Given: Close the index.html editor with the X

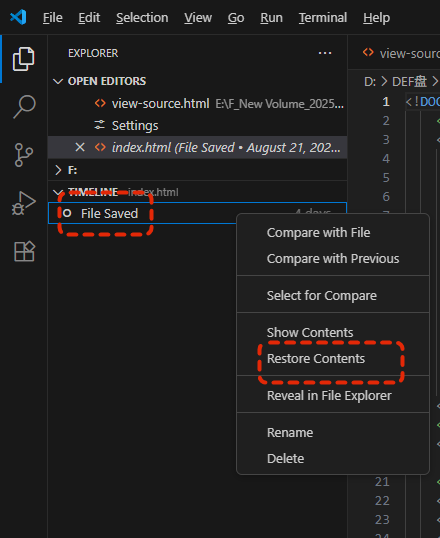Looking at the screenshot, I should (80, 148).
